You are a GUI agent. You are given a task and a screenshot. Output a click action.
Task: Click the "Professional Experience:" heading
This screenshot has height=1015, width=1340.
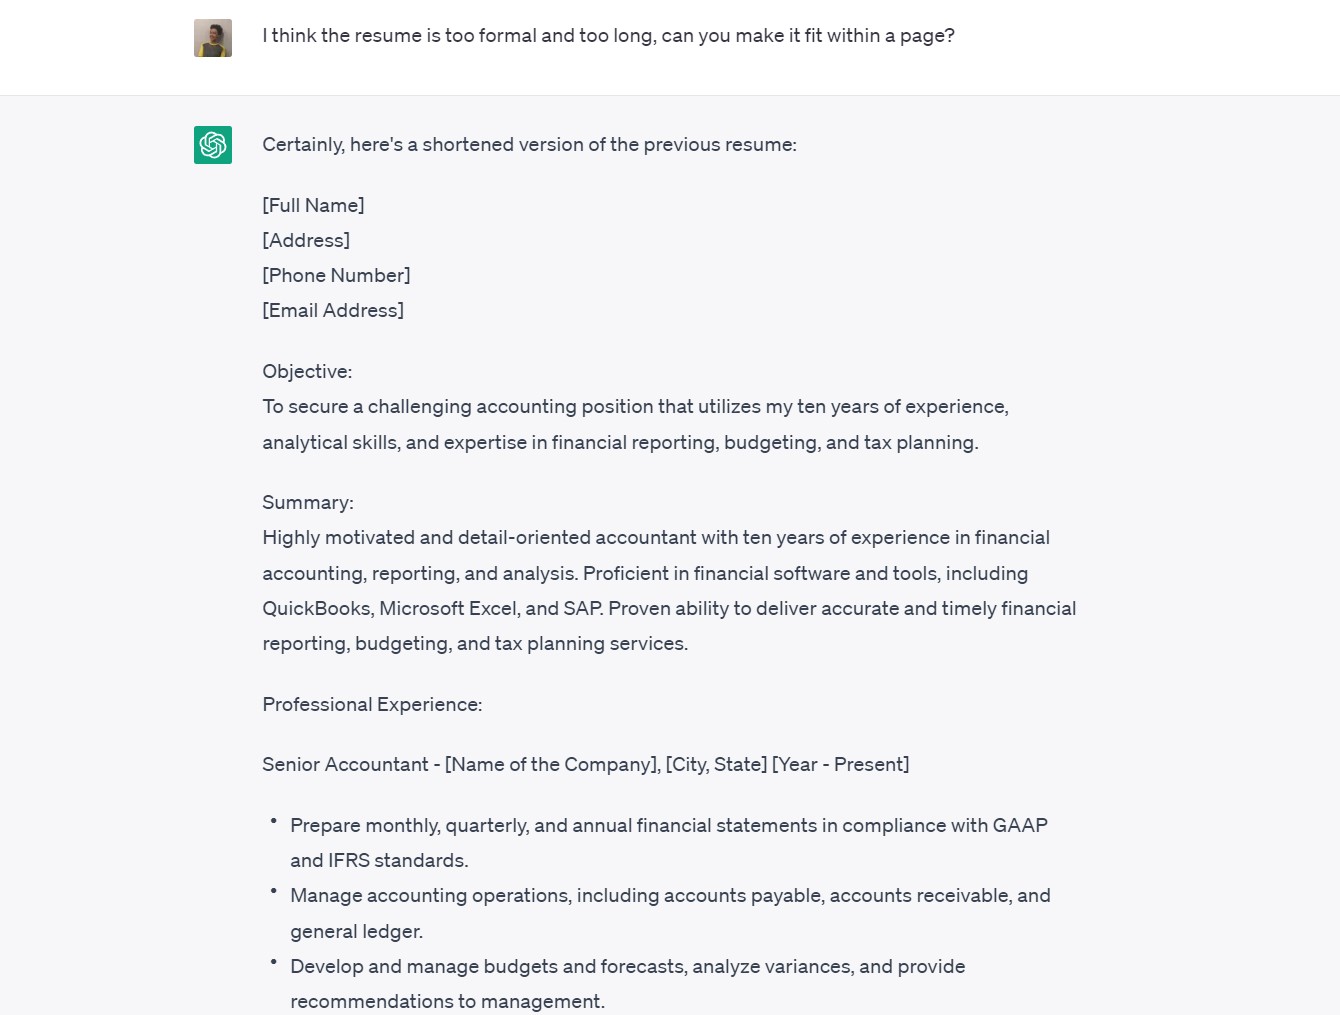click(372, 705)
